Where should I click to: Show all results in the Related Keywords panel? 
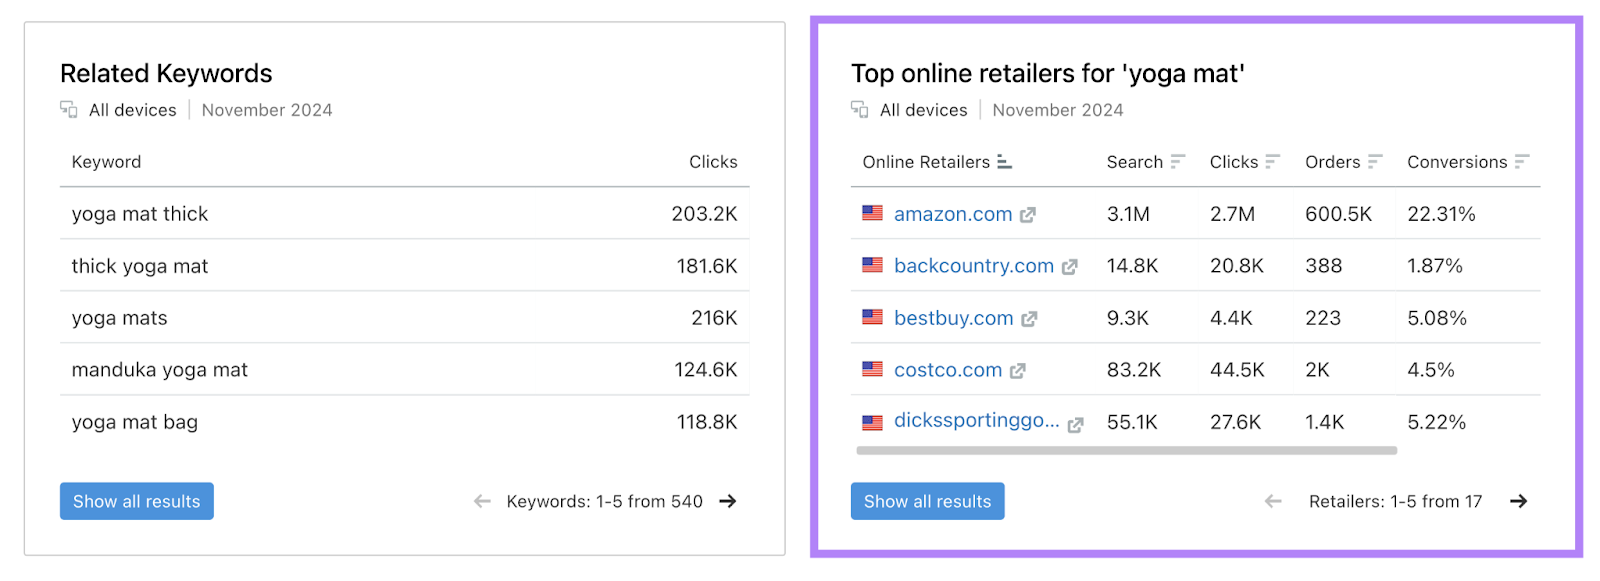pyautogui.click(x=136, y=500)
